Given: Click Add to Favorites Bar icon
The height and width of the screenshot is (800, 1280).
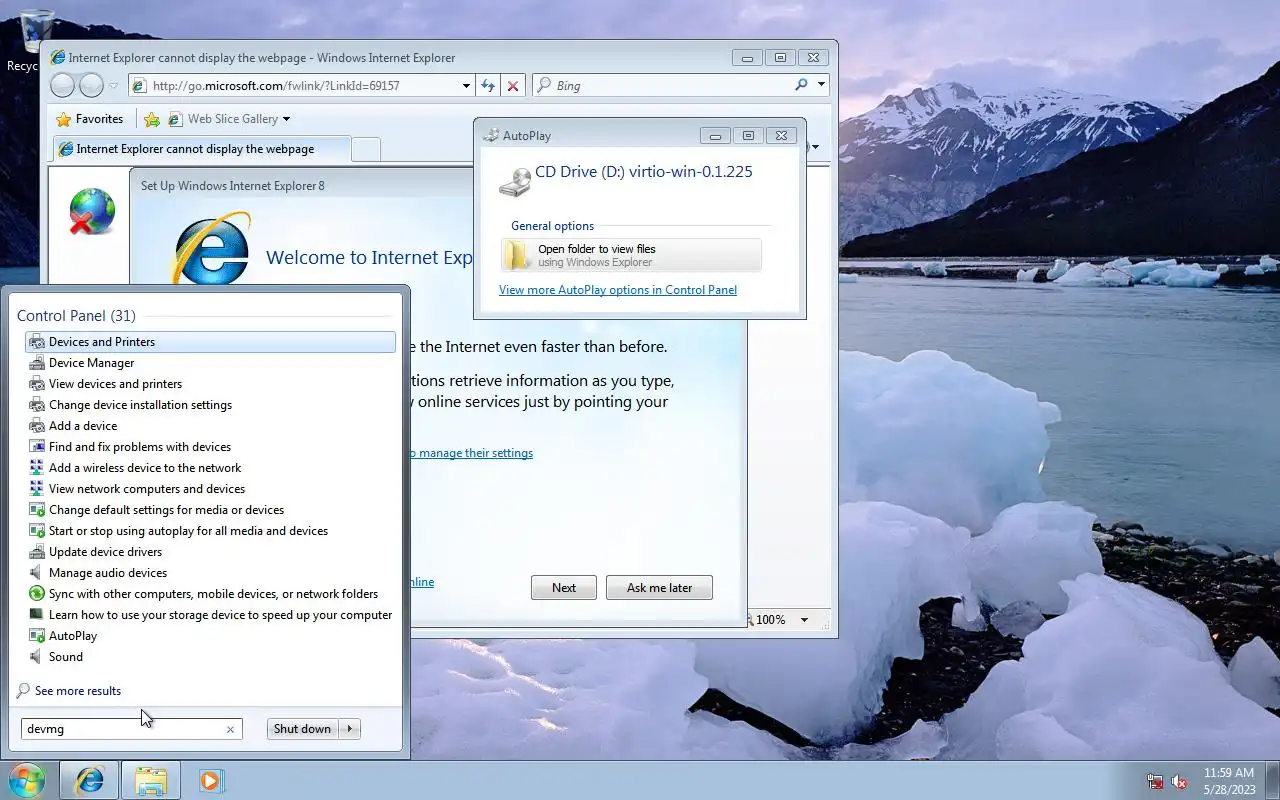Looking at the screenshot, I should point(152,119).
